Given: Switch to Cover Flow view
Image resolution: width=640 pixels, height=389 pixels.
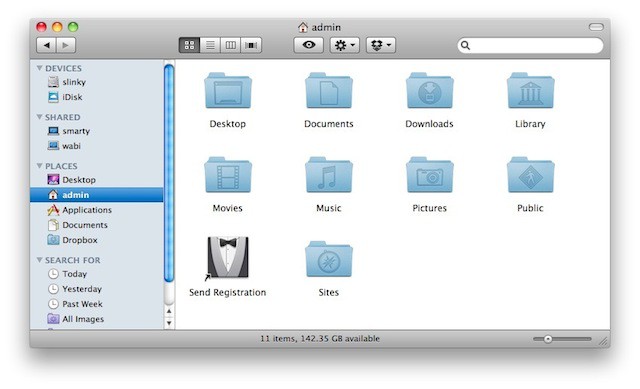Looking at the screenshot, I should pyautogui.click(x=251, y=45).
